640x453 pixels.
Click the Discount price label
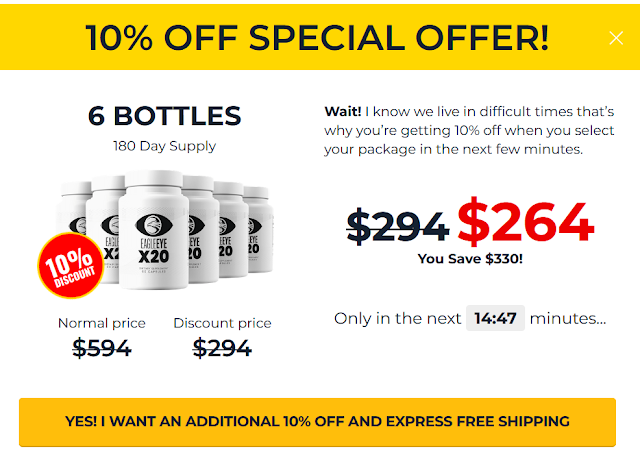click(222, 323)
